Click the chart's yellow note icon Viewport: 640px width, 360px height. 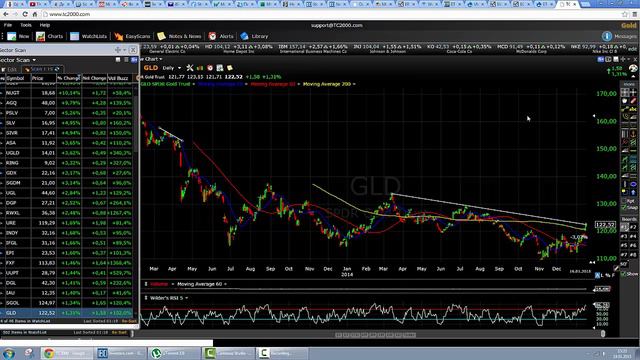pyautogui.click(x=230, y=68)
